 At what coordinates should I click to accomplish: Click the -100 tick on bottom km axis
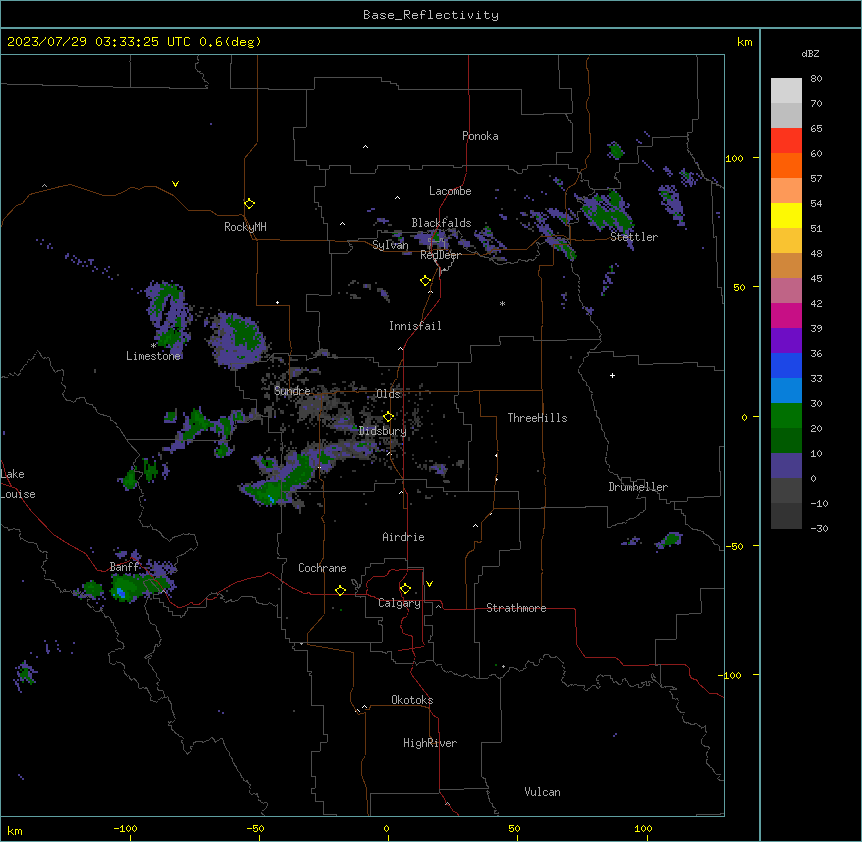(x=125, y=828)
